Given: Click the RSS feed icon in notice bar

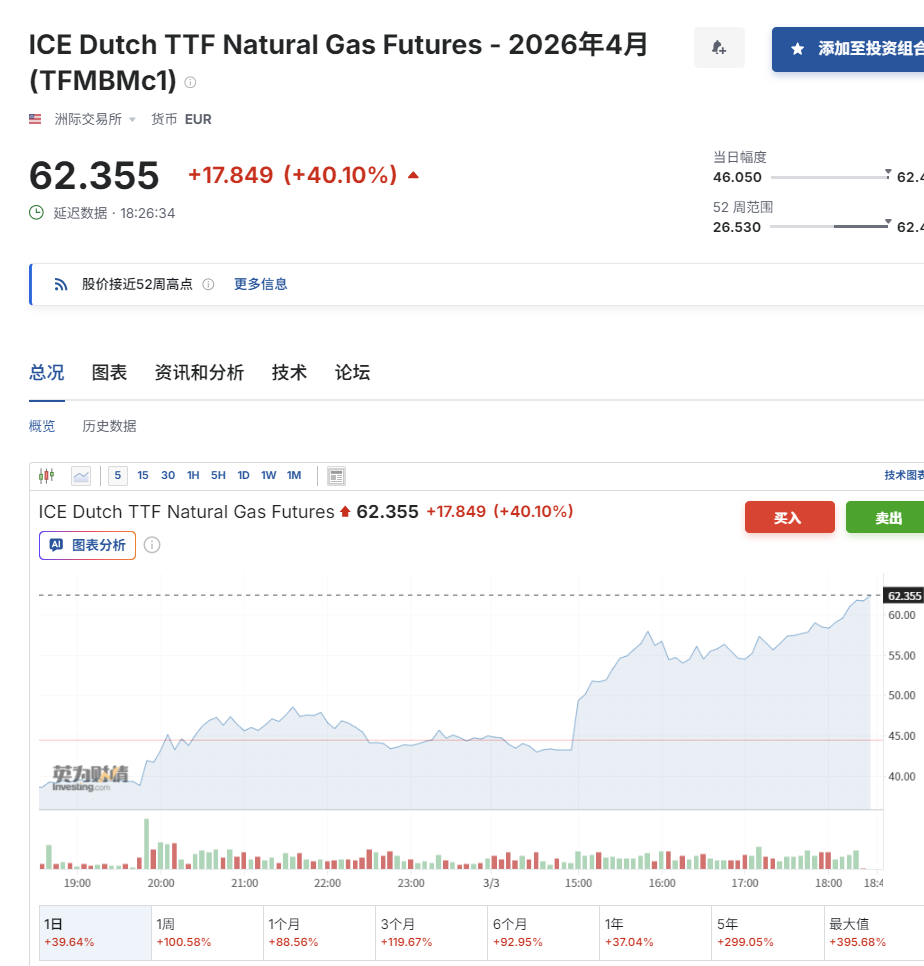Looking at the screenshot, I should 60,284.
